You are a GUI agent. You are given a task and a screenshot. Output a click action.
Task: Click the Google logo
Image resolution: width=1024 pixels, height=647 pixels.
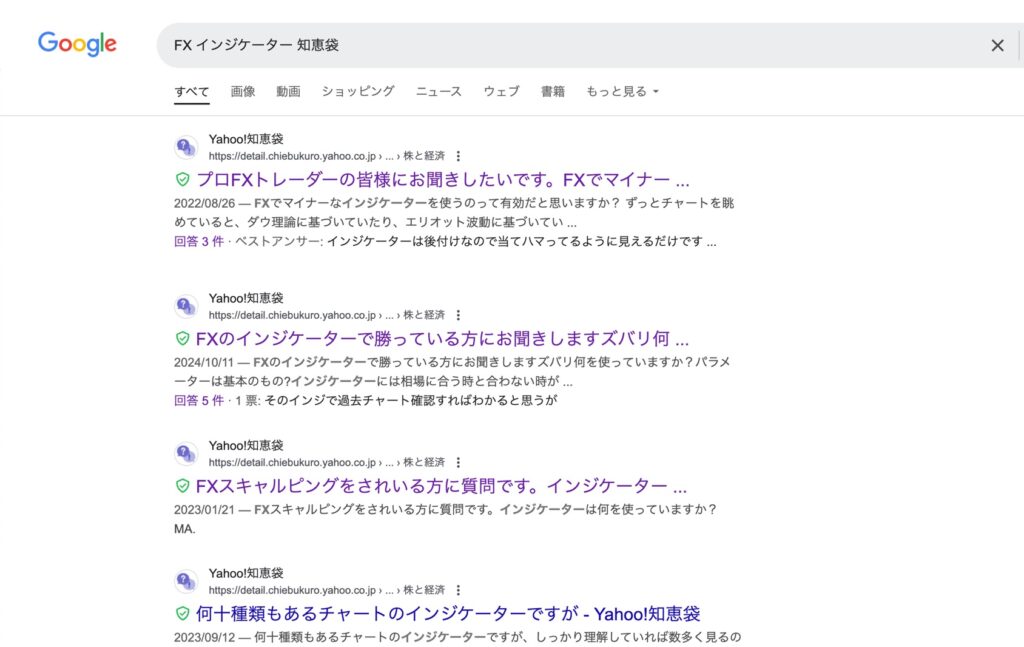pos(77,44)
